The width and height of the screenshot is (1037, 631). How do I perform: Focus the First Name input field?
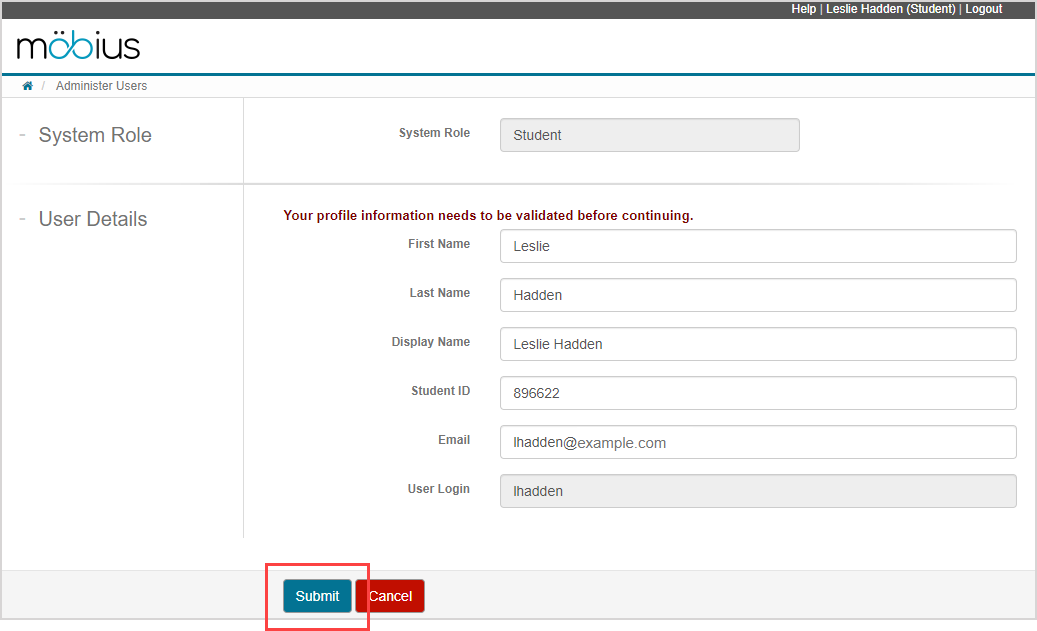pos(757,246)
